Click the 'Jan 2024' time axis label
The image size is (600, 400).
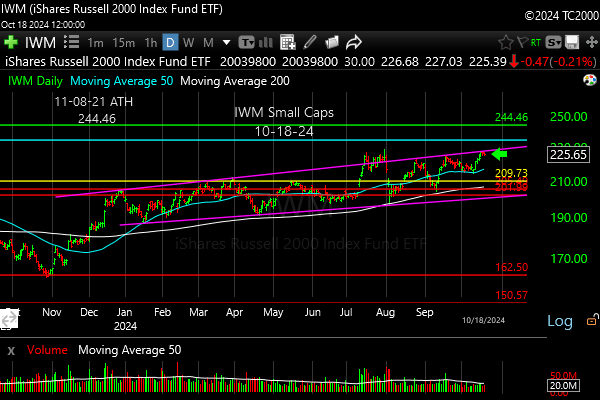point(125,319)
